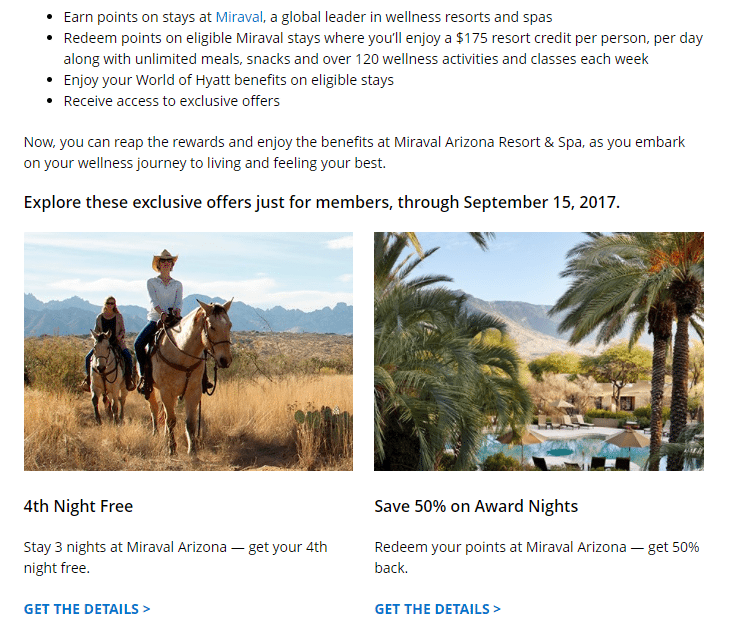This screenshot has width=731, height=637.
Task: Click the 4th Night Free heading
Action: tap(78, 506)
